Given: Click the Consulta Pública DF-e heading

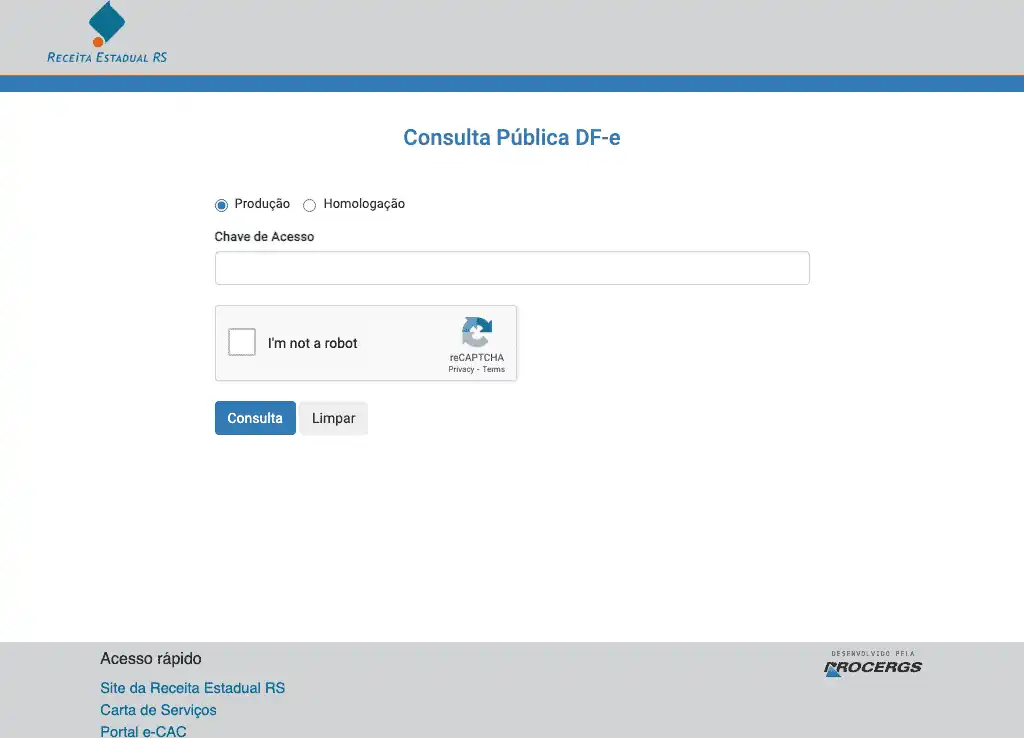Looking at the screenshot, I should point(511,137).
